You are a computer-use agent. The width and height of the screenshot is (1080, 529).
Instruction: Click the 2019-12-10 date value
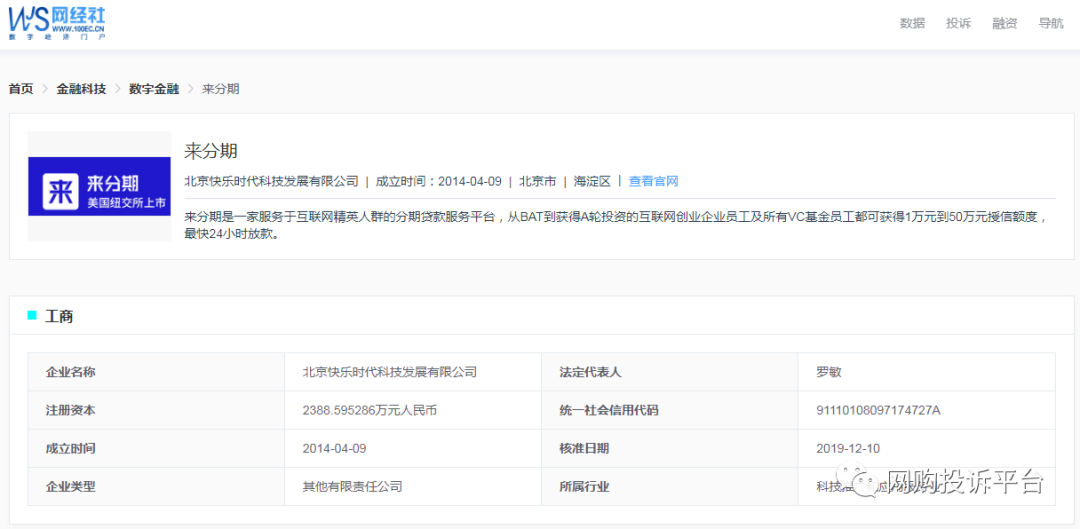[847, 448]
